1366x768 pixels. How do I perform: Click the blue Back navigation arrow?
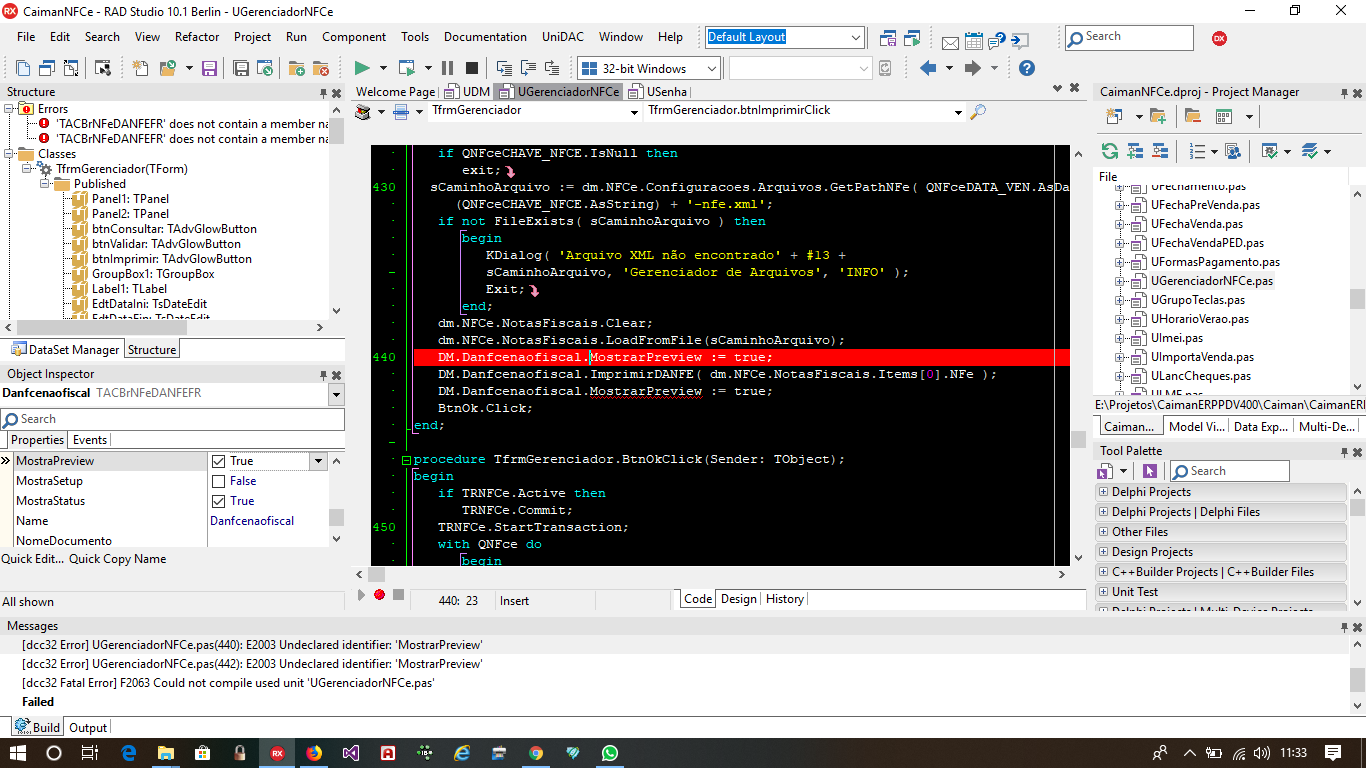pyautogui.click(x=928, y=68)
